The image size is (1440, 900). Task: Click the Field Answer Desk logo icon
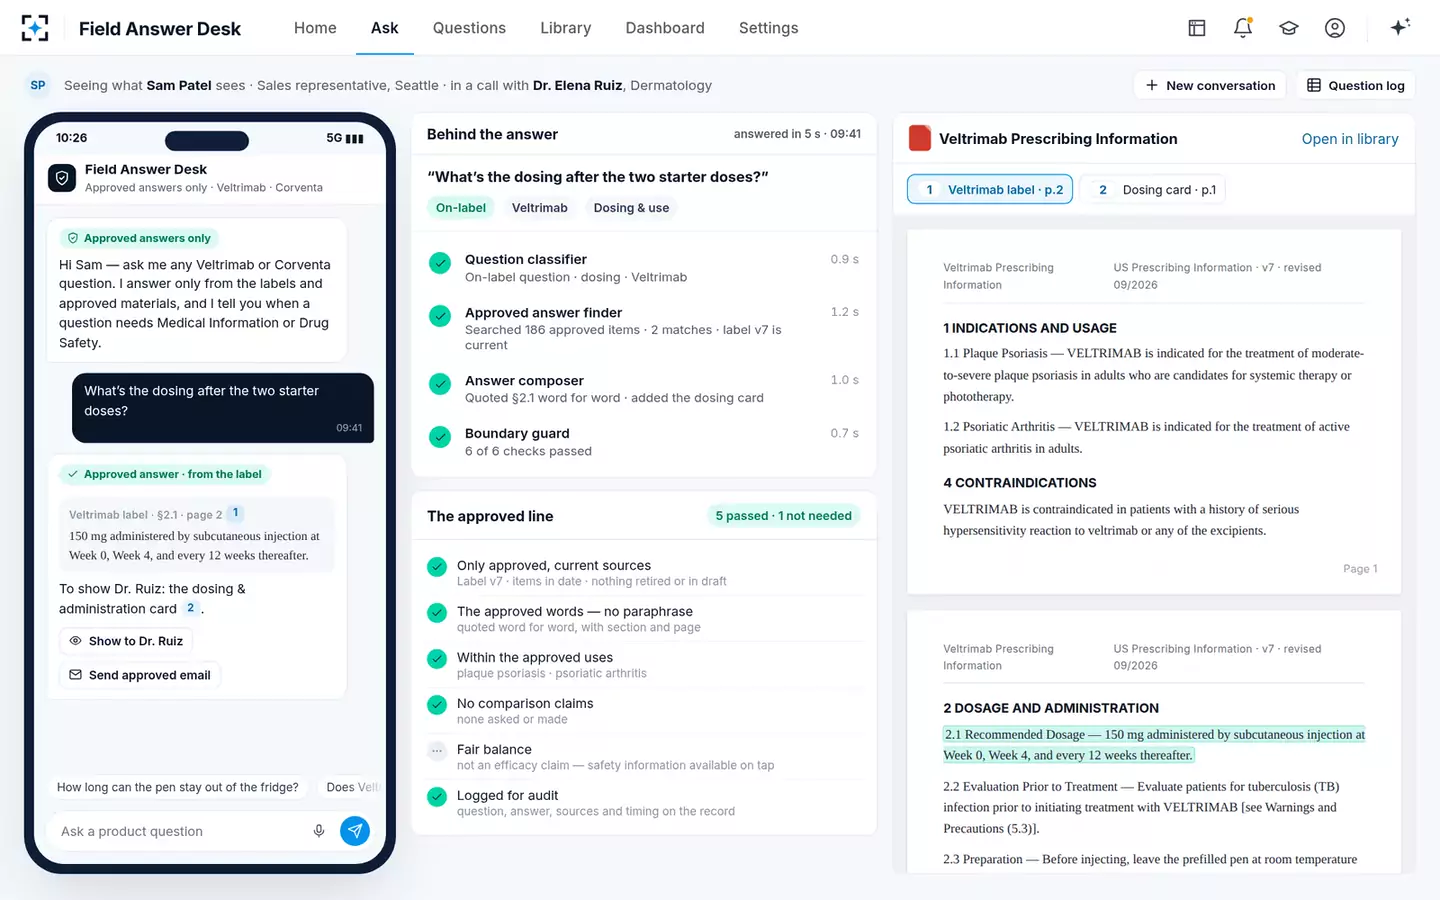point(35,28)
